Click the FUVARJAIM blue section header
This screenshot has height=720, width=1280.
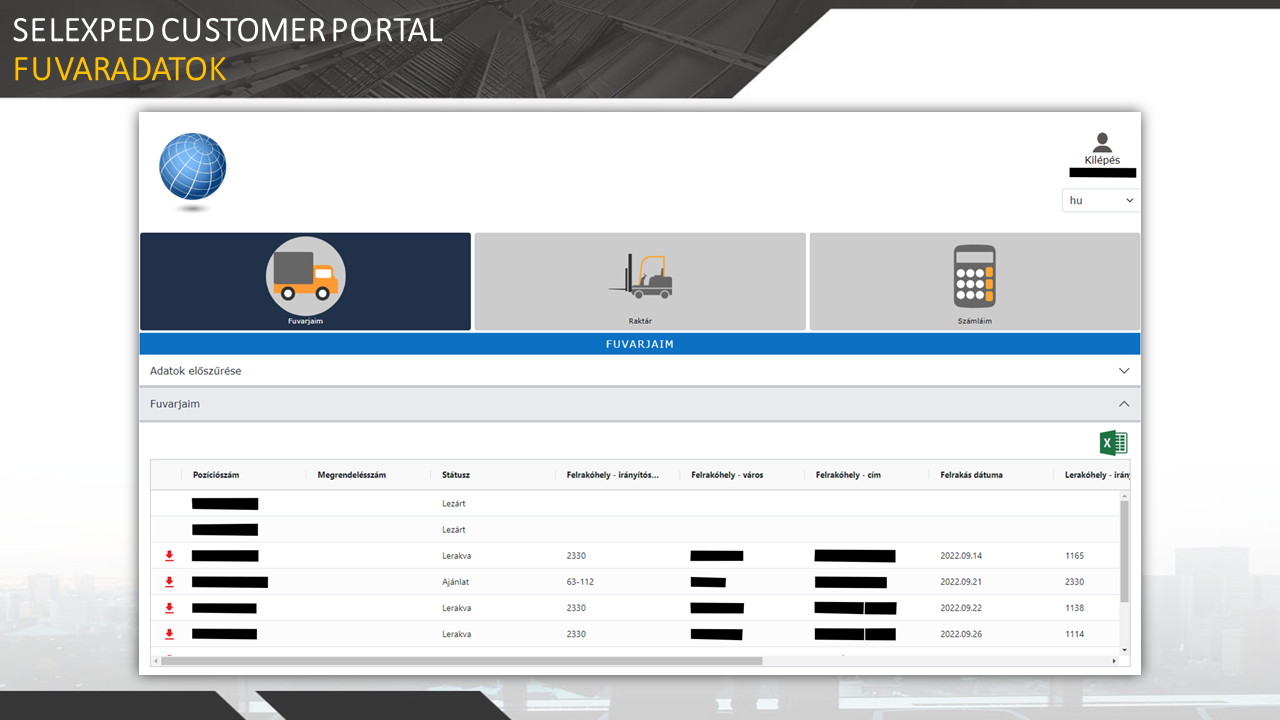pos(640,344)
